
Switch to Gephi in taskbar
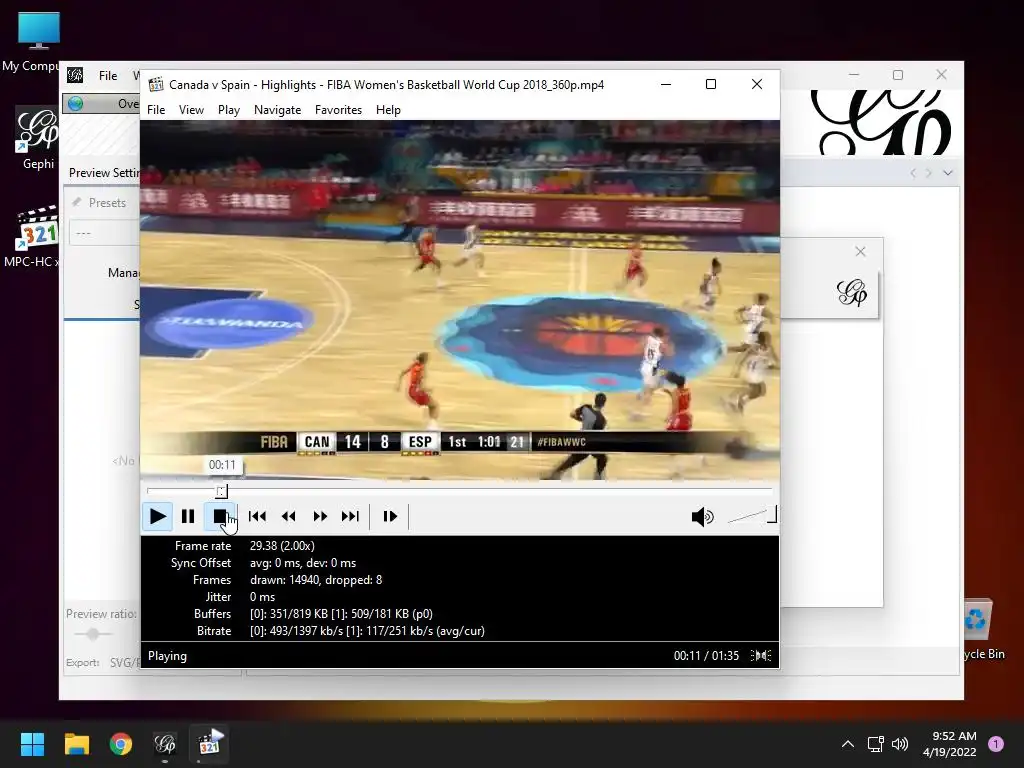click(165, 744)
